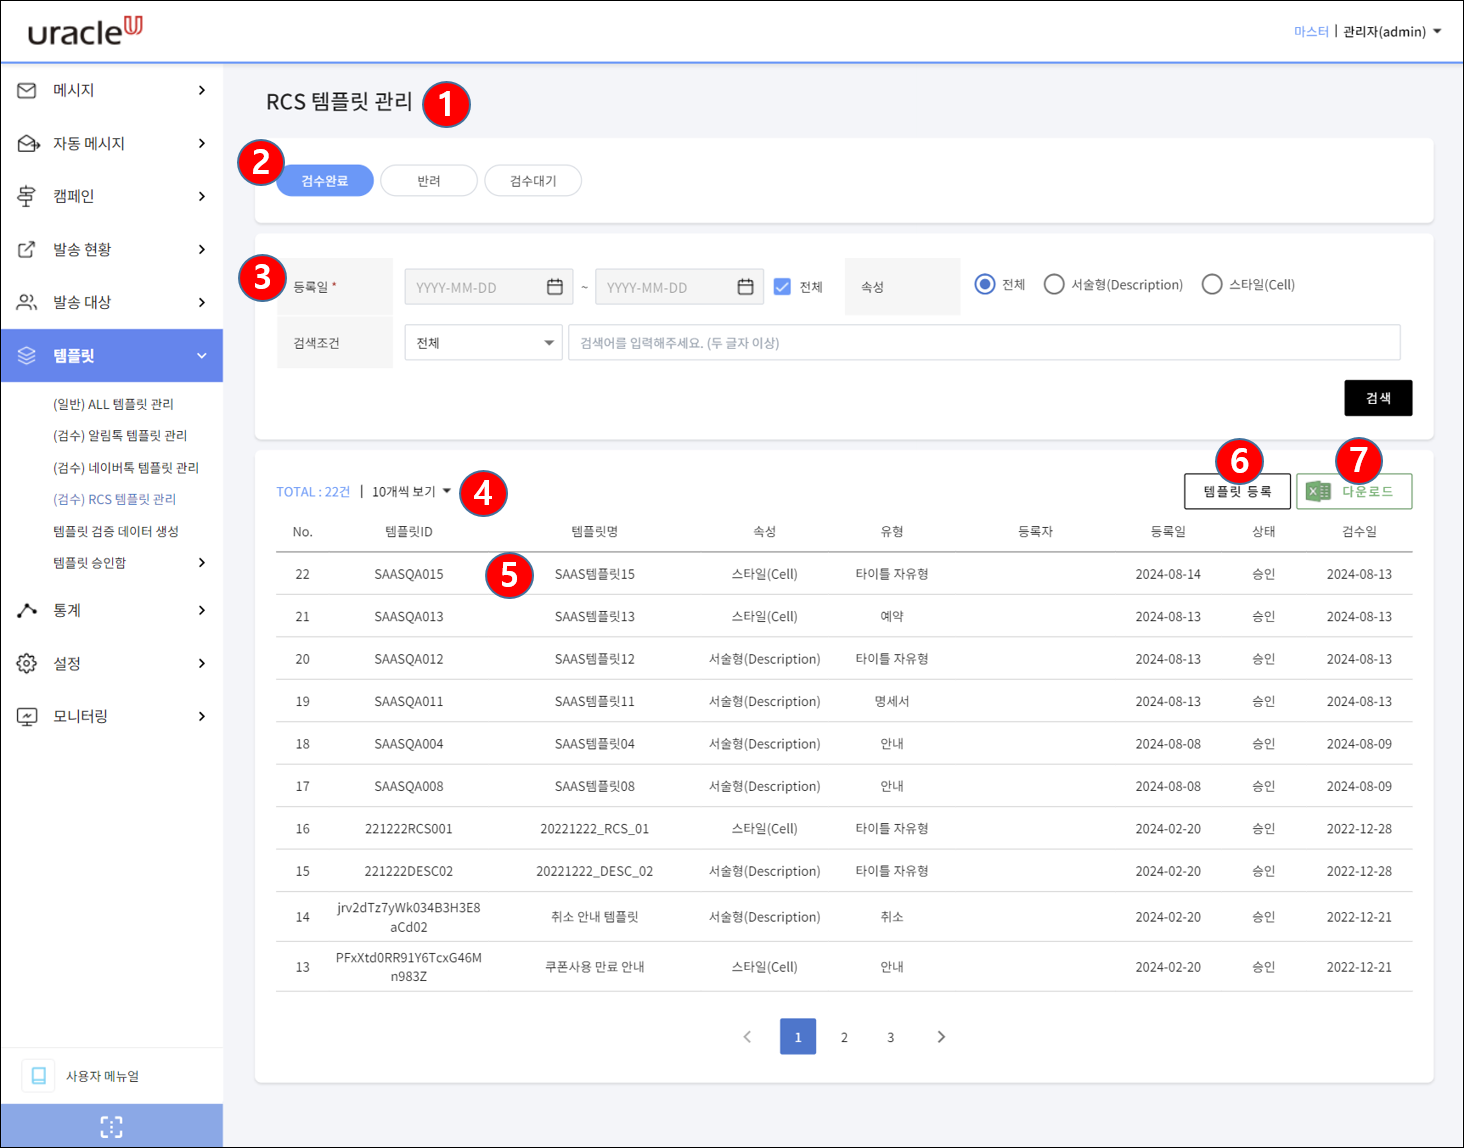Screen dimensions: 1464x1148
Task: Click the fullscreen scan icon at sidebar bottom
Action: 112,1127
